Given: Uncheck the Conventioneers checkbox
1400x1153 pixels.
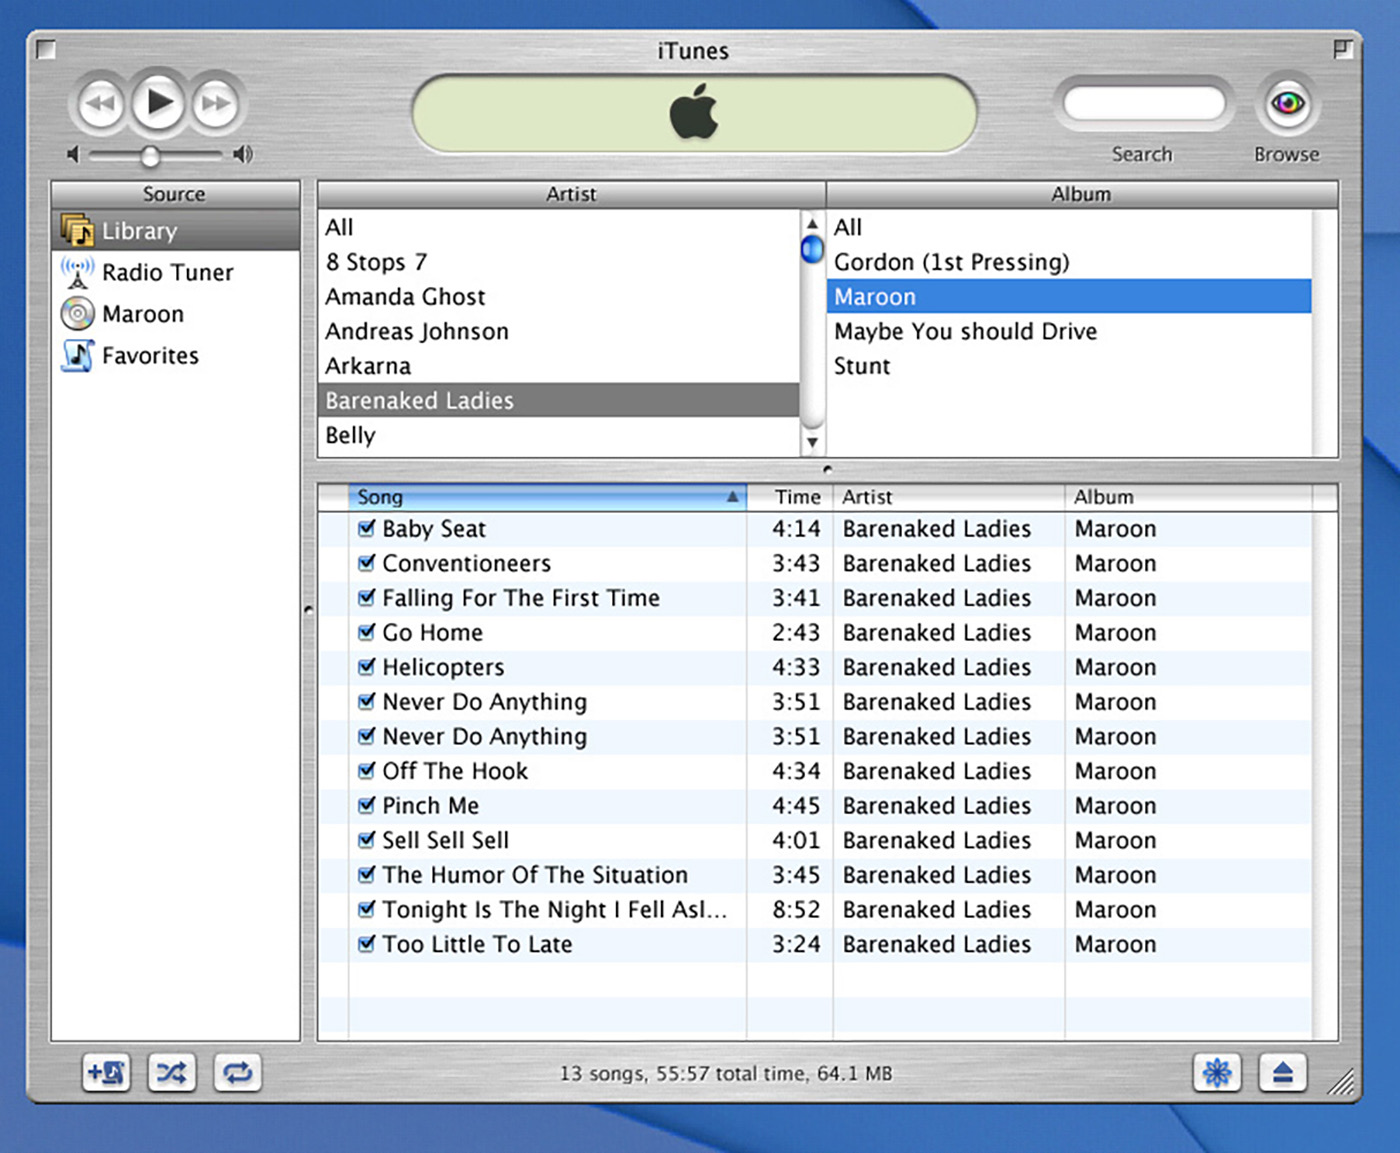Looking at the screenshot, I should tap(367, 563).
